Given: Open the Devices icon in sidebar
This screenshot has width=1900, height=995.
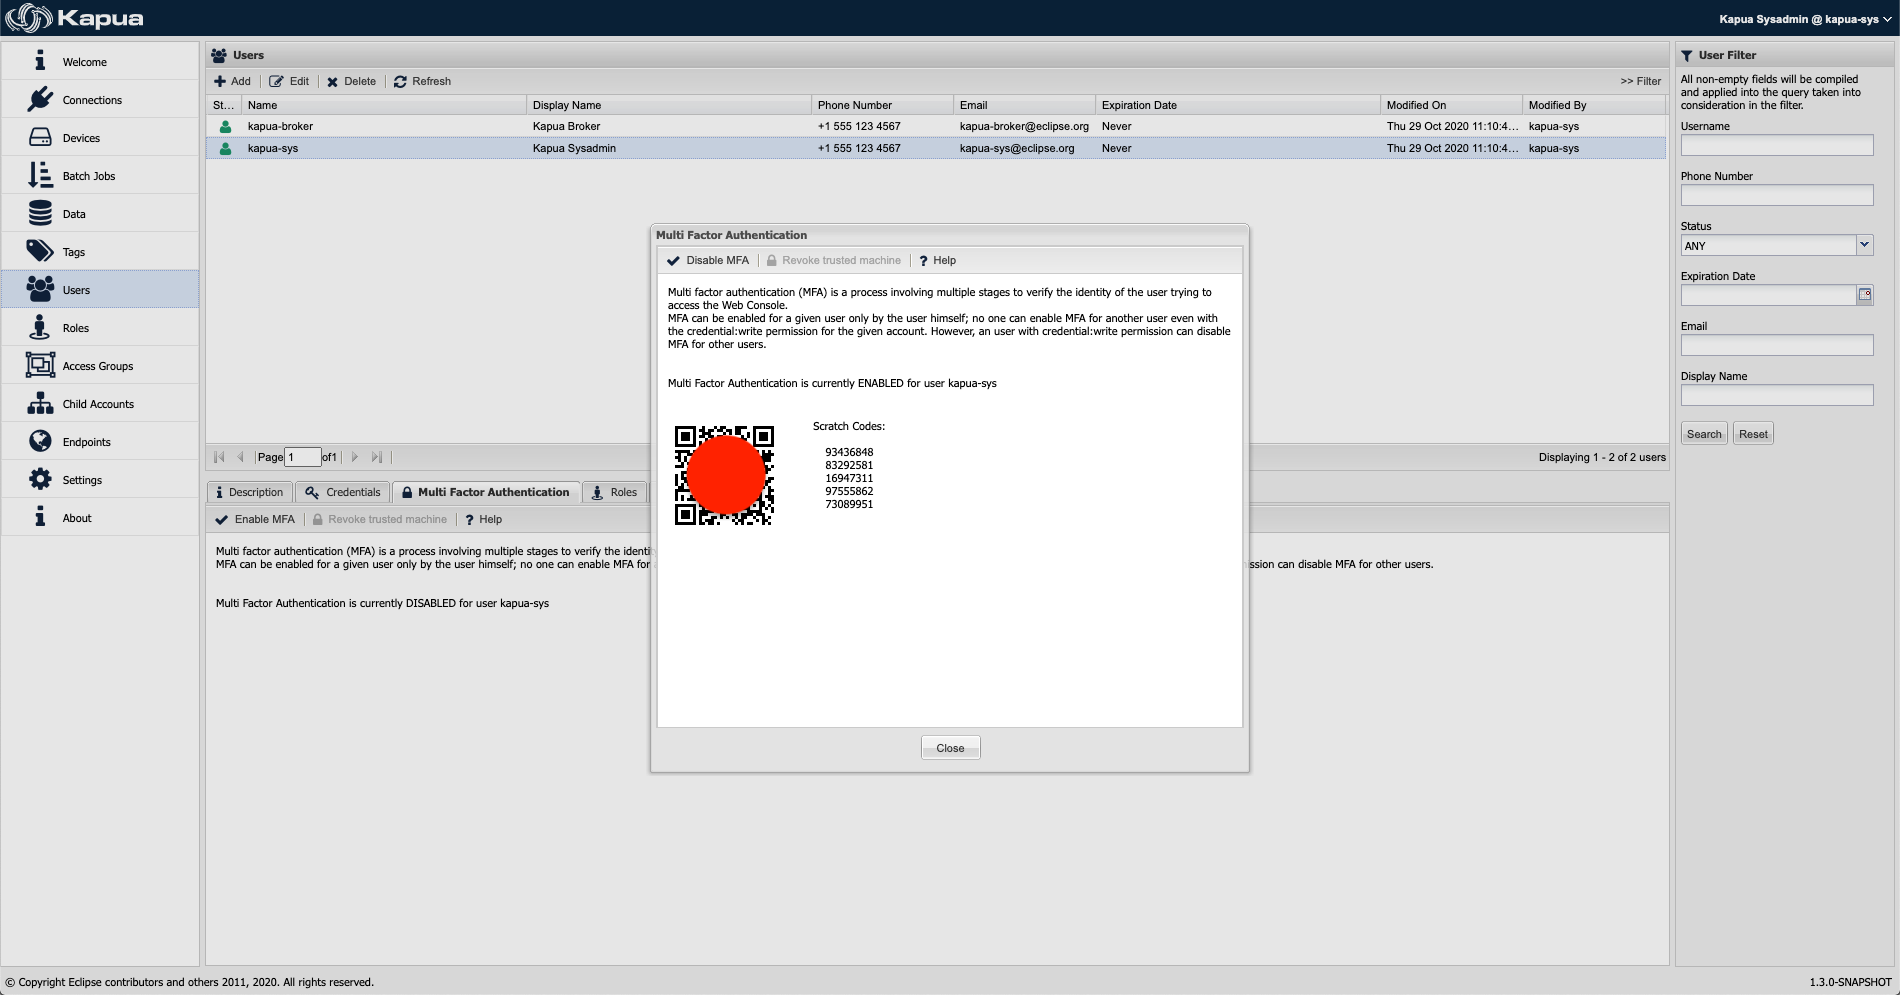Looking at the screenshot, I should pos(40,138).
